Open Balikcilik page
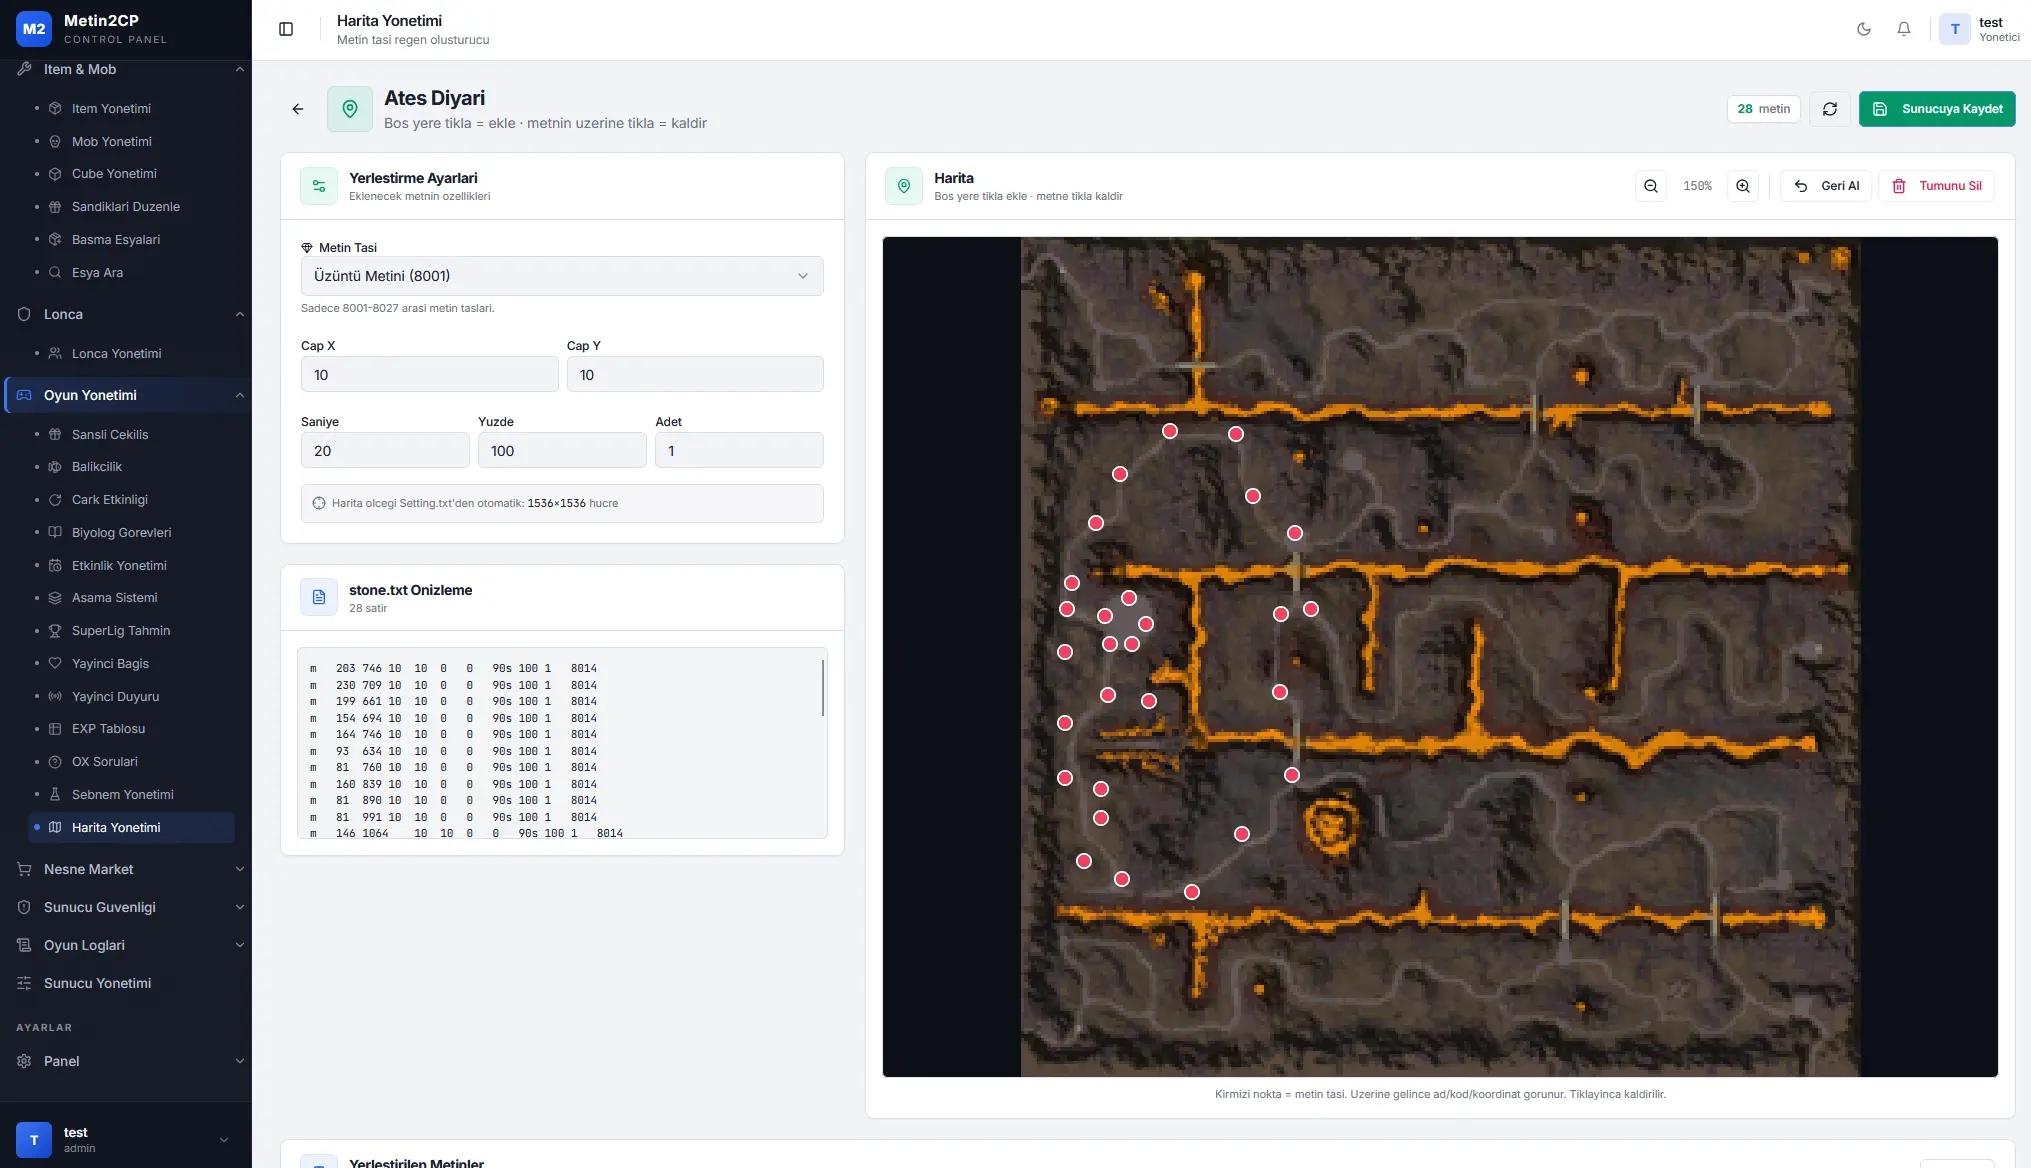 97,466
